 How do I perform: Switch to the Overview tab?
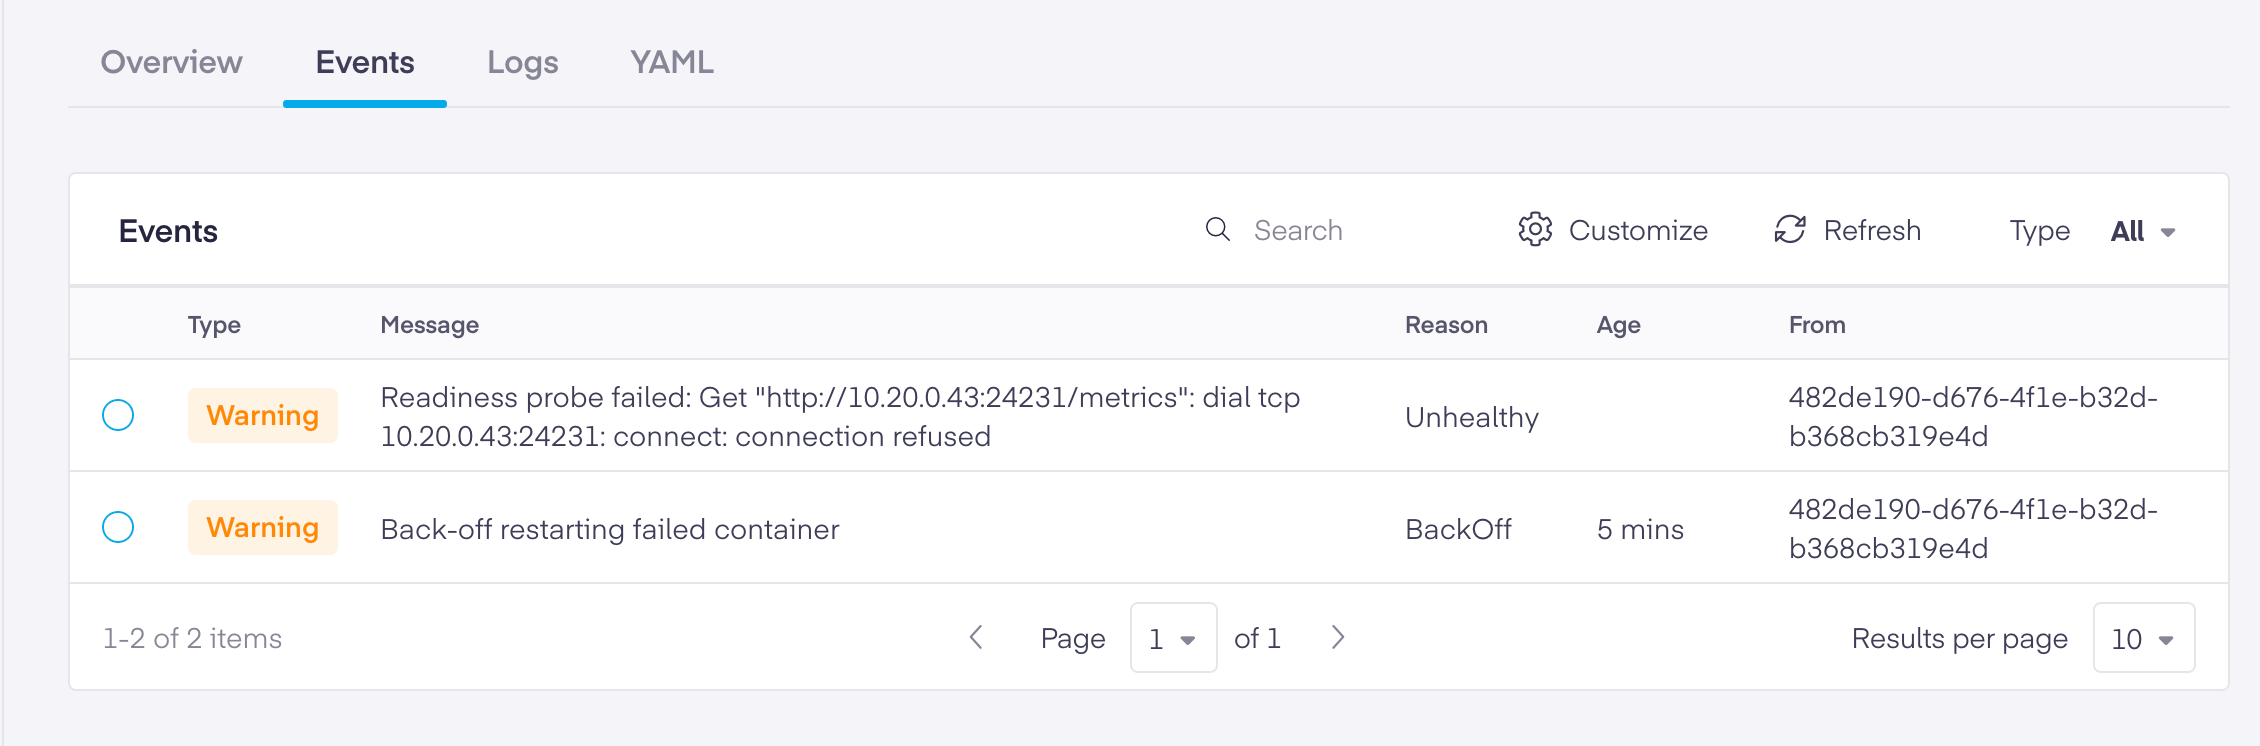click(x=172, y=63)
